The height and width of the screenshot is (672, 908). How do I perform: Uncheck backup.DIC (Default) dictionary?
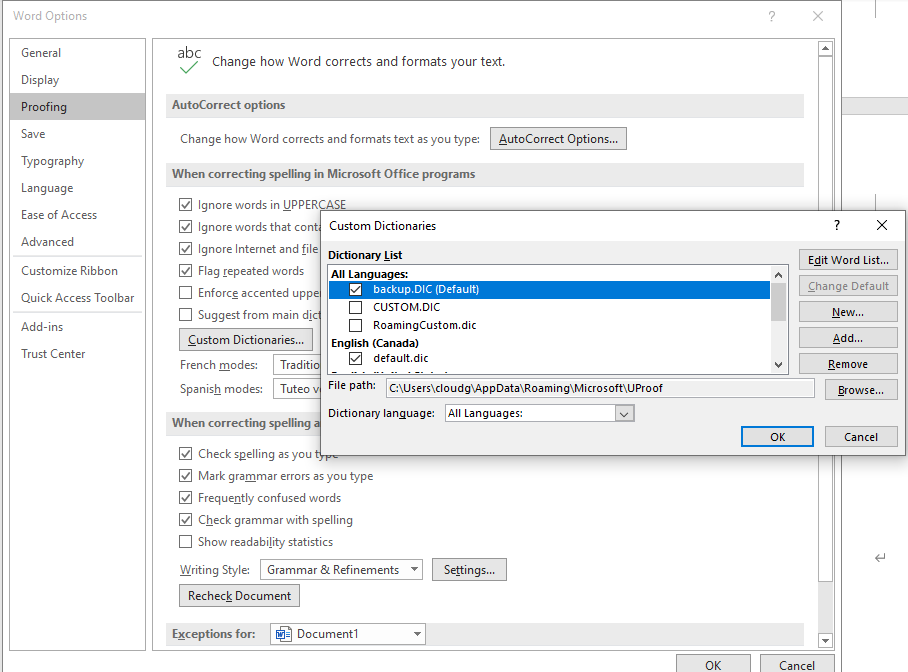[356, 289]
